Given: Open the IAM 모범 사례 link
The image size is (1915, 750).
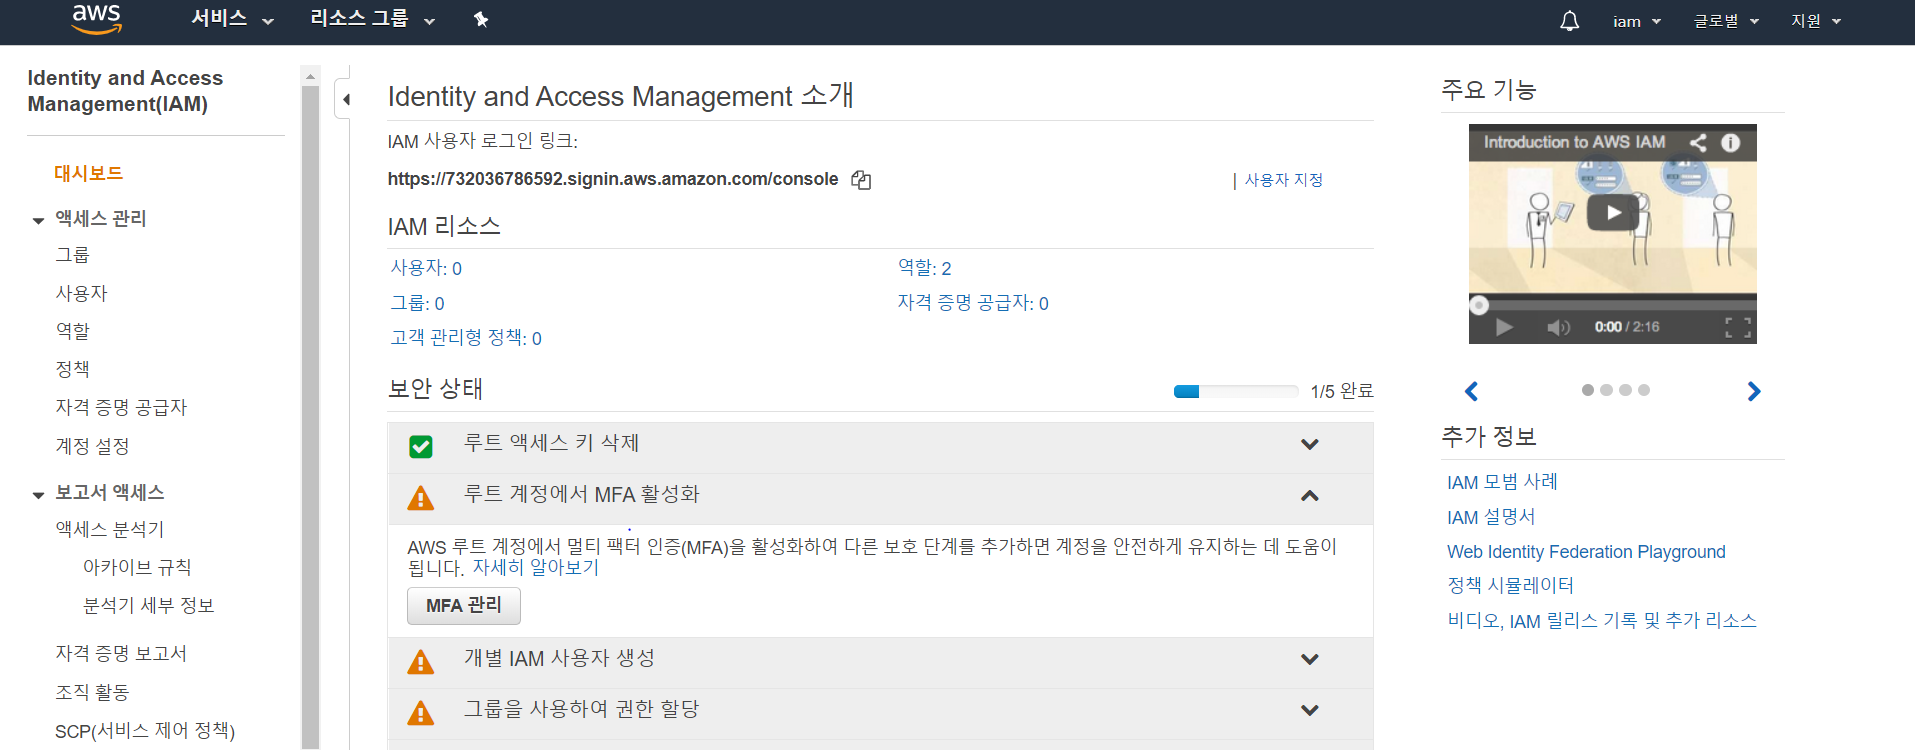Looking at the screenshot, I should 1502,482.
